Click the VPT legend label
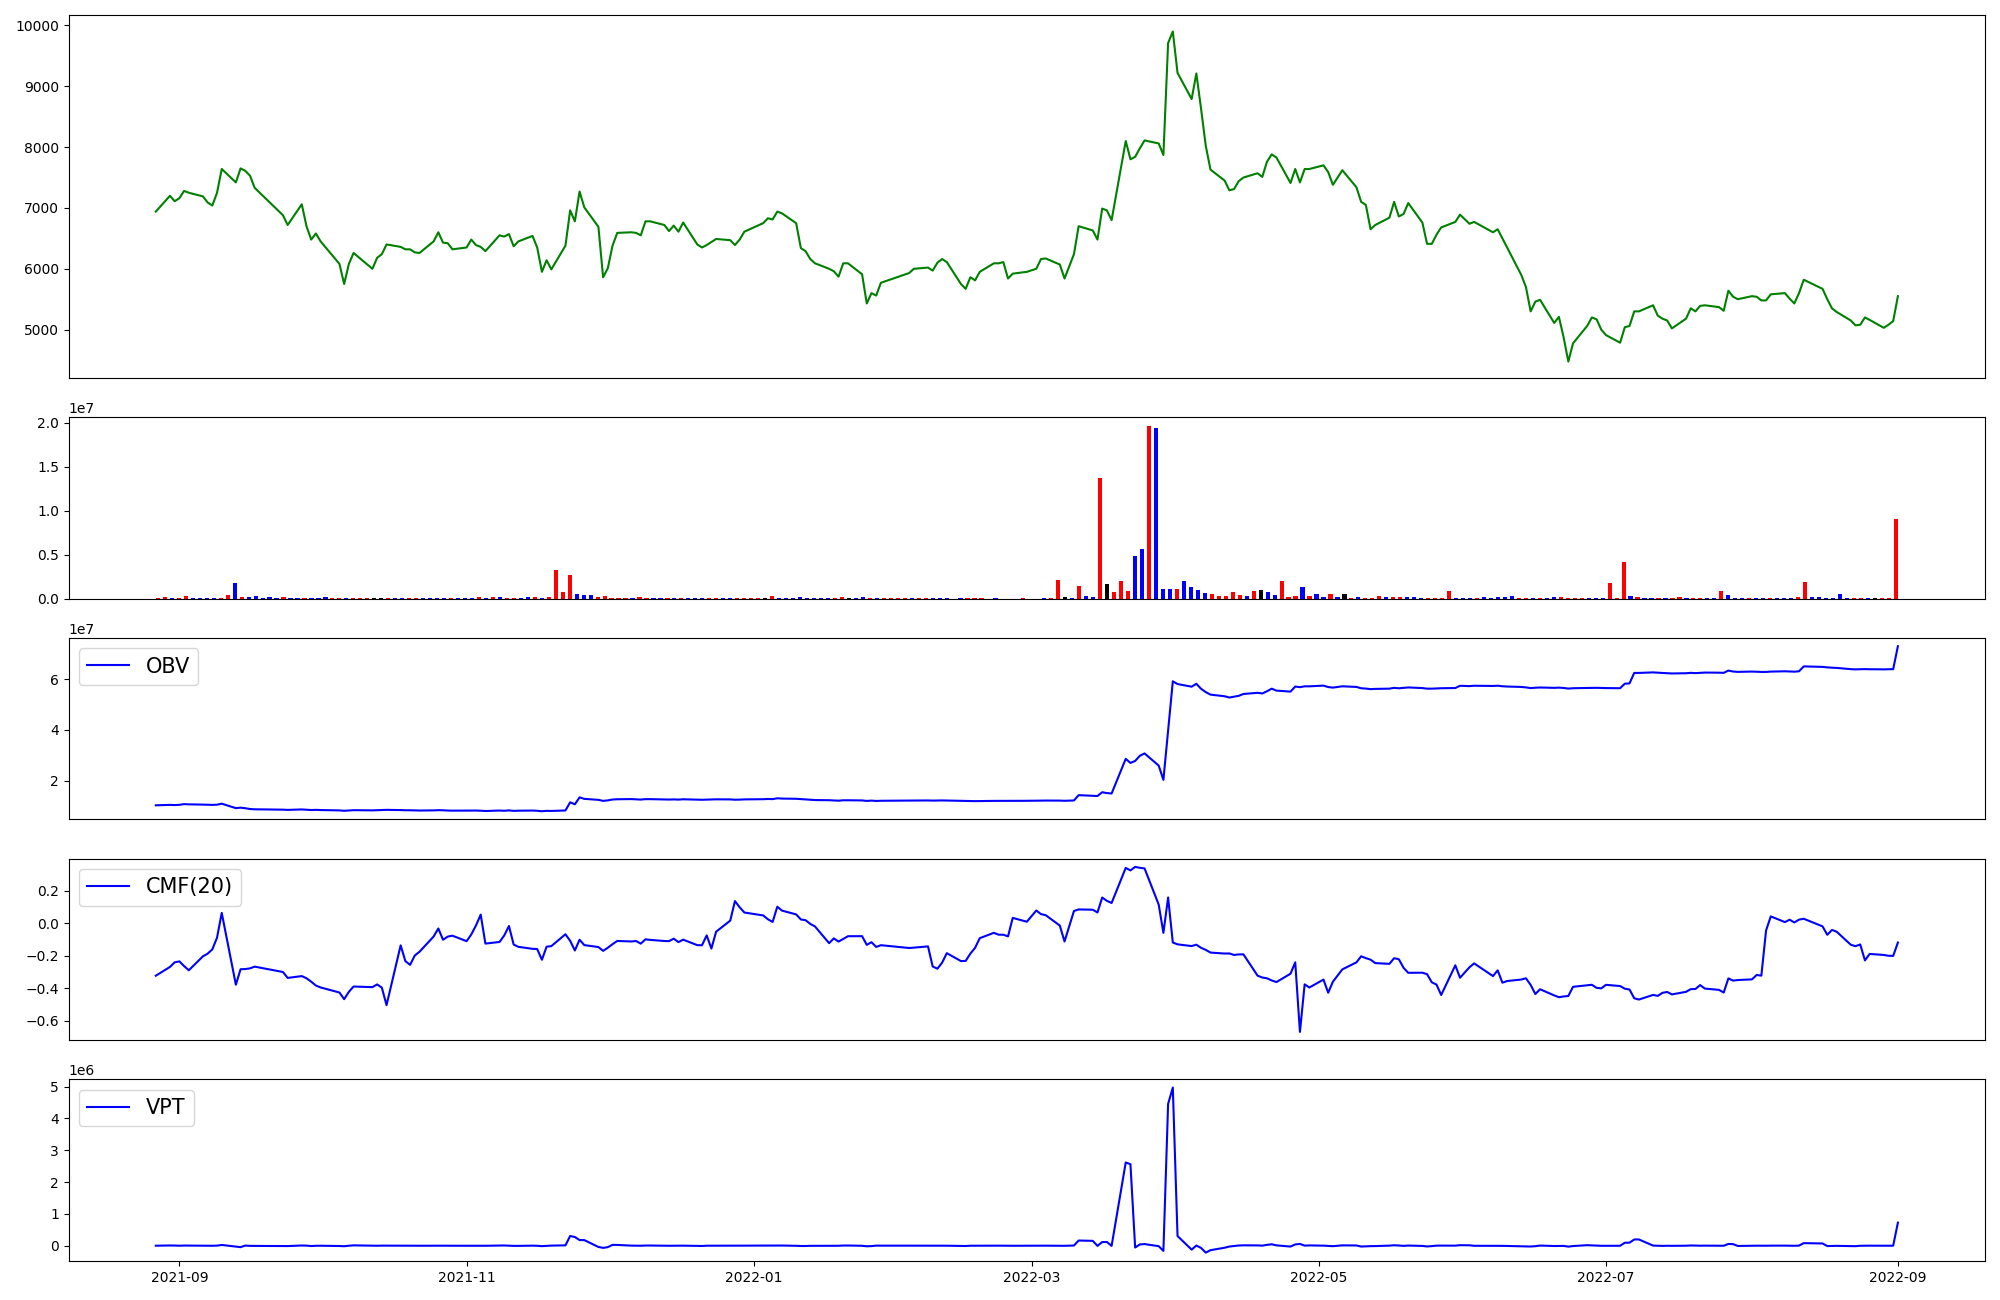This screenshot has height=1300, width=2000. click(x=165, y=1107)
